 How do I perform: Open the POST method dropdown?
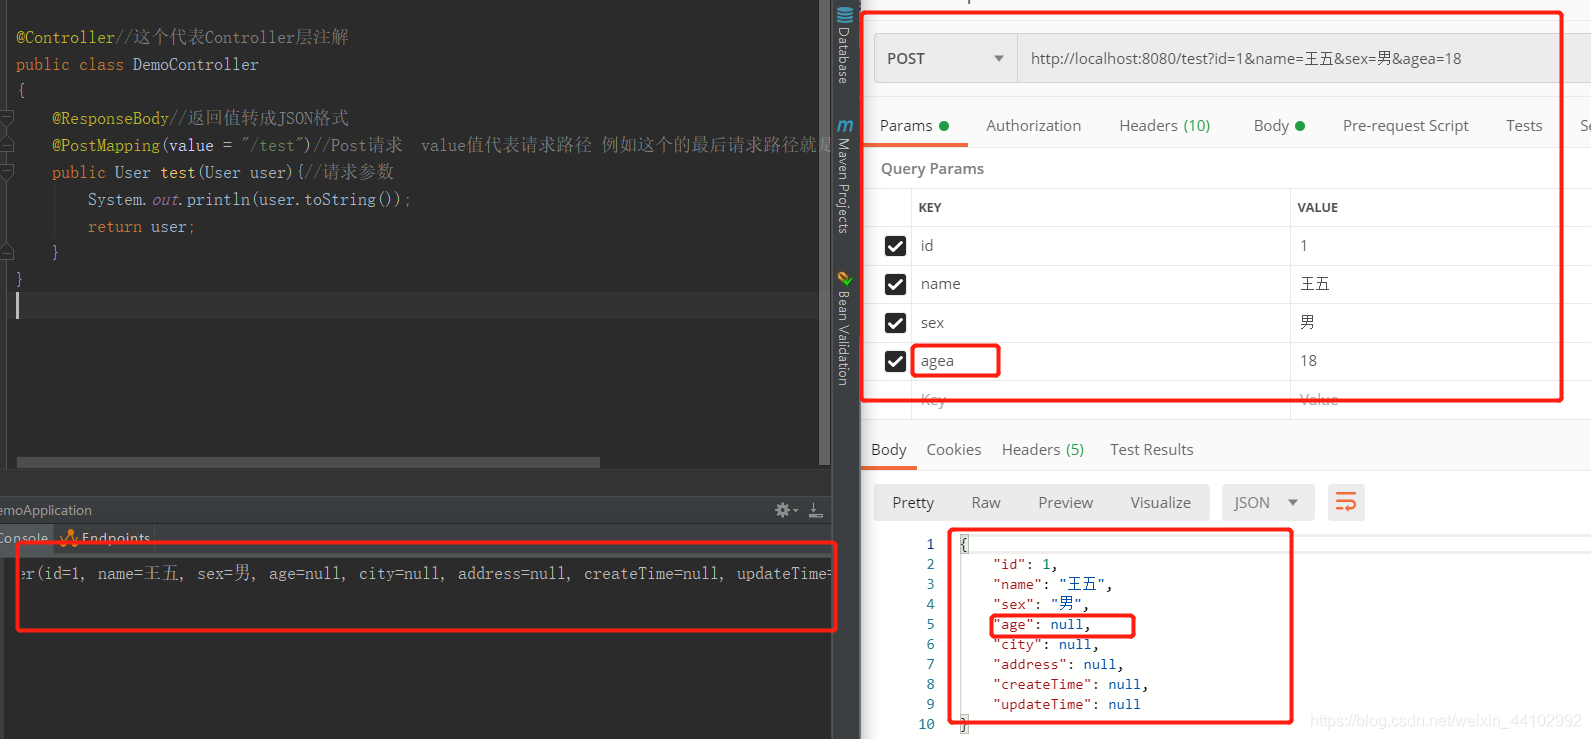[945, 58]
